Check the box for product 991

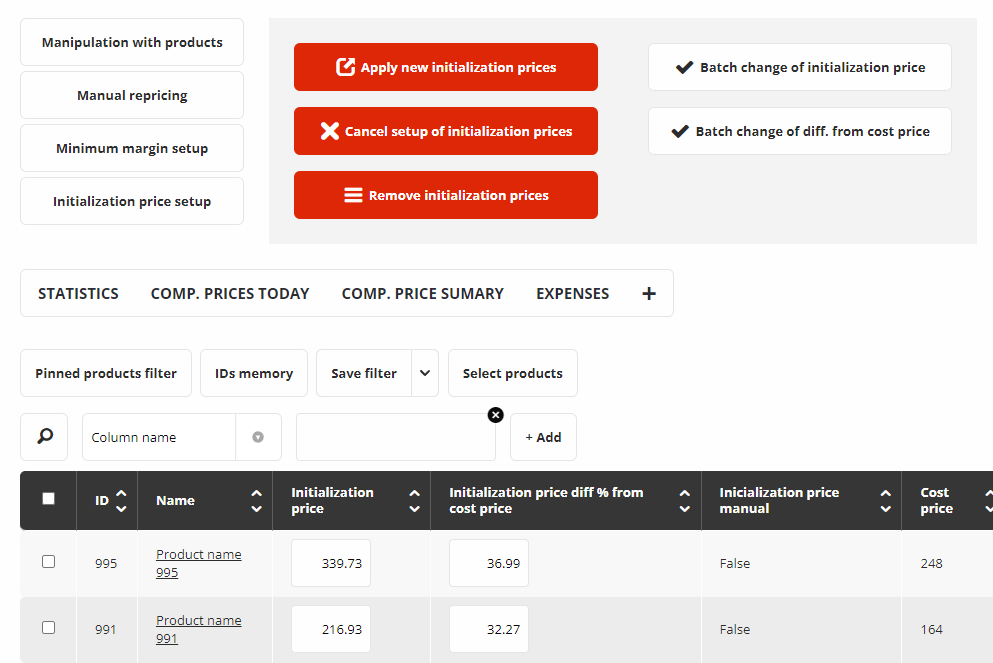[x=49, y=628]
